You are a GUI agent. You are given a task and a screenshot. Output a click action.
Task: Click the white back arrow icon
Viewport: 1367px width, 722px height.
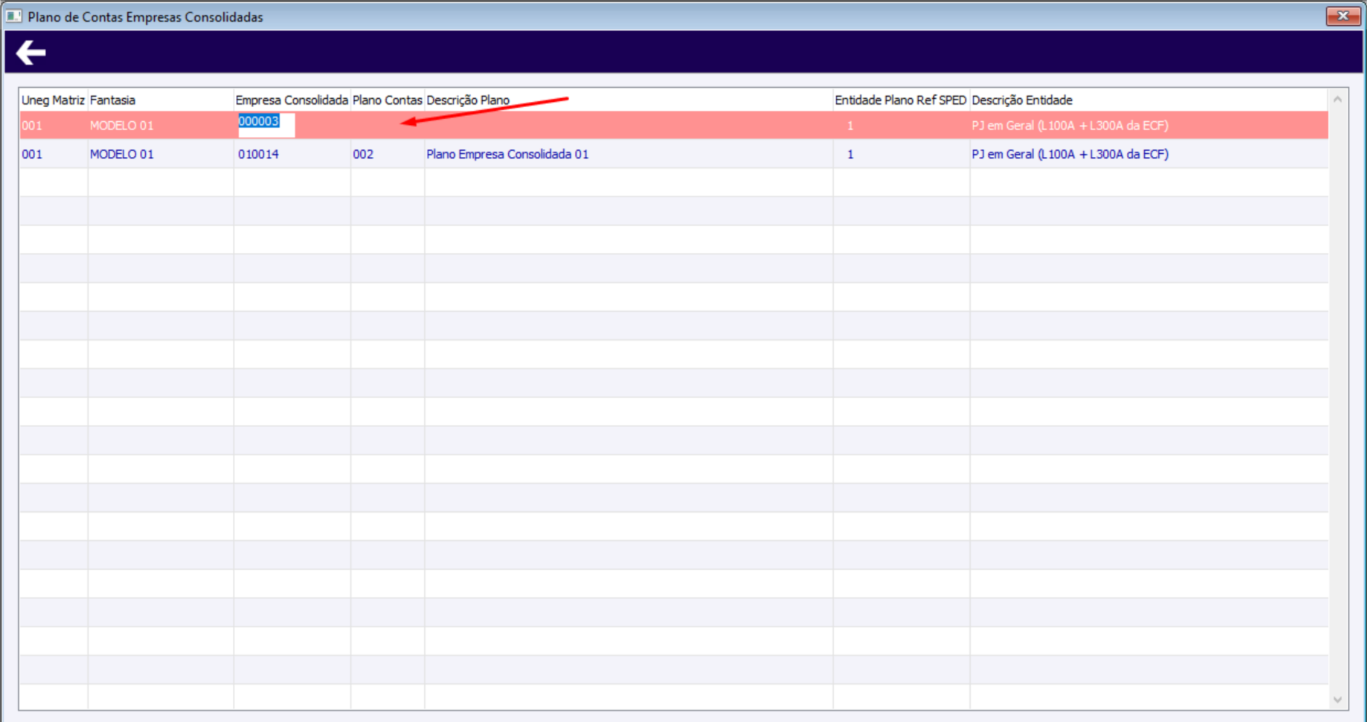[x=31, y=53]
